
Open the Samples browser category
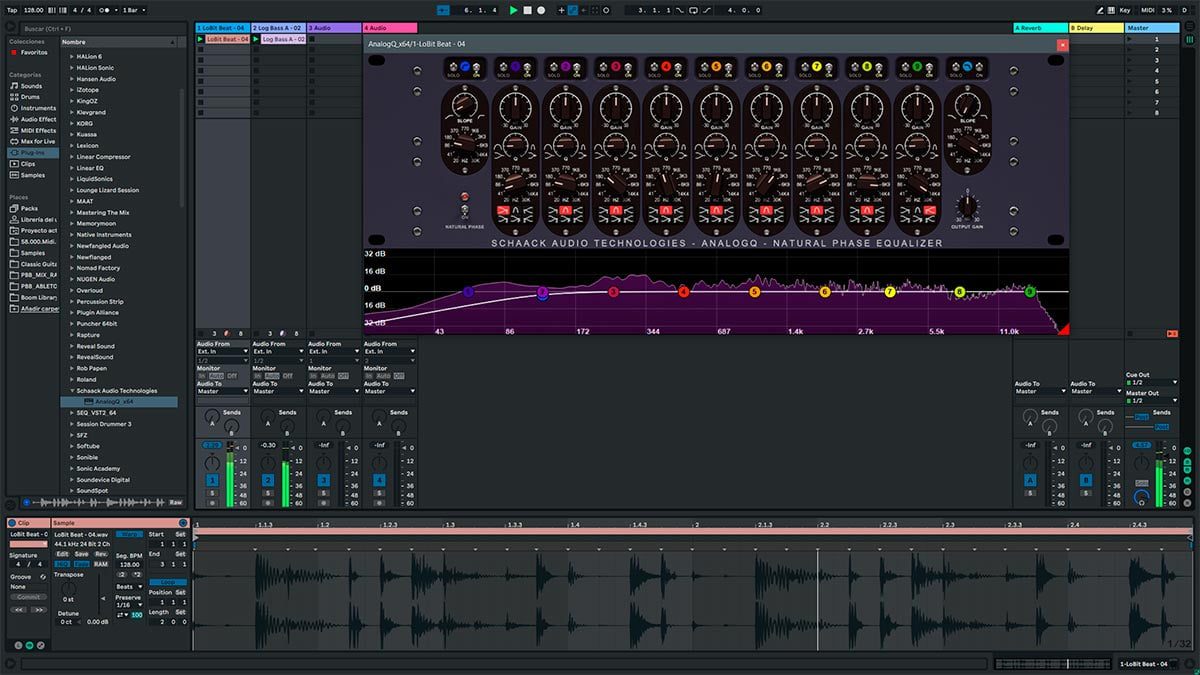pos(33,175)
